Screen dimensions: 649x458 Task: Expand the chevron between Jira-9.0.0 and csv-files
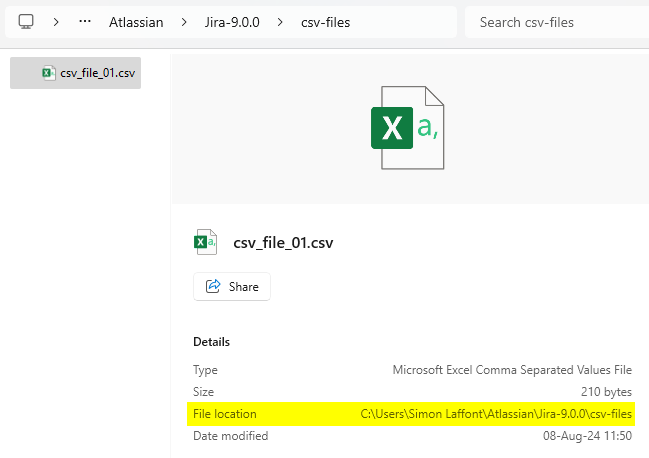tap(280, 22)
